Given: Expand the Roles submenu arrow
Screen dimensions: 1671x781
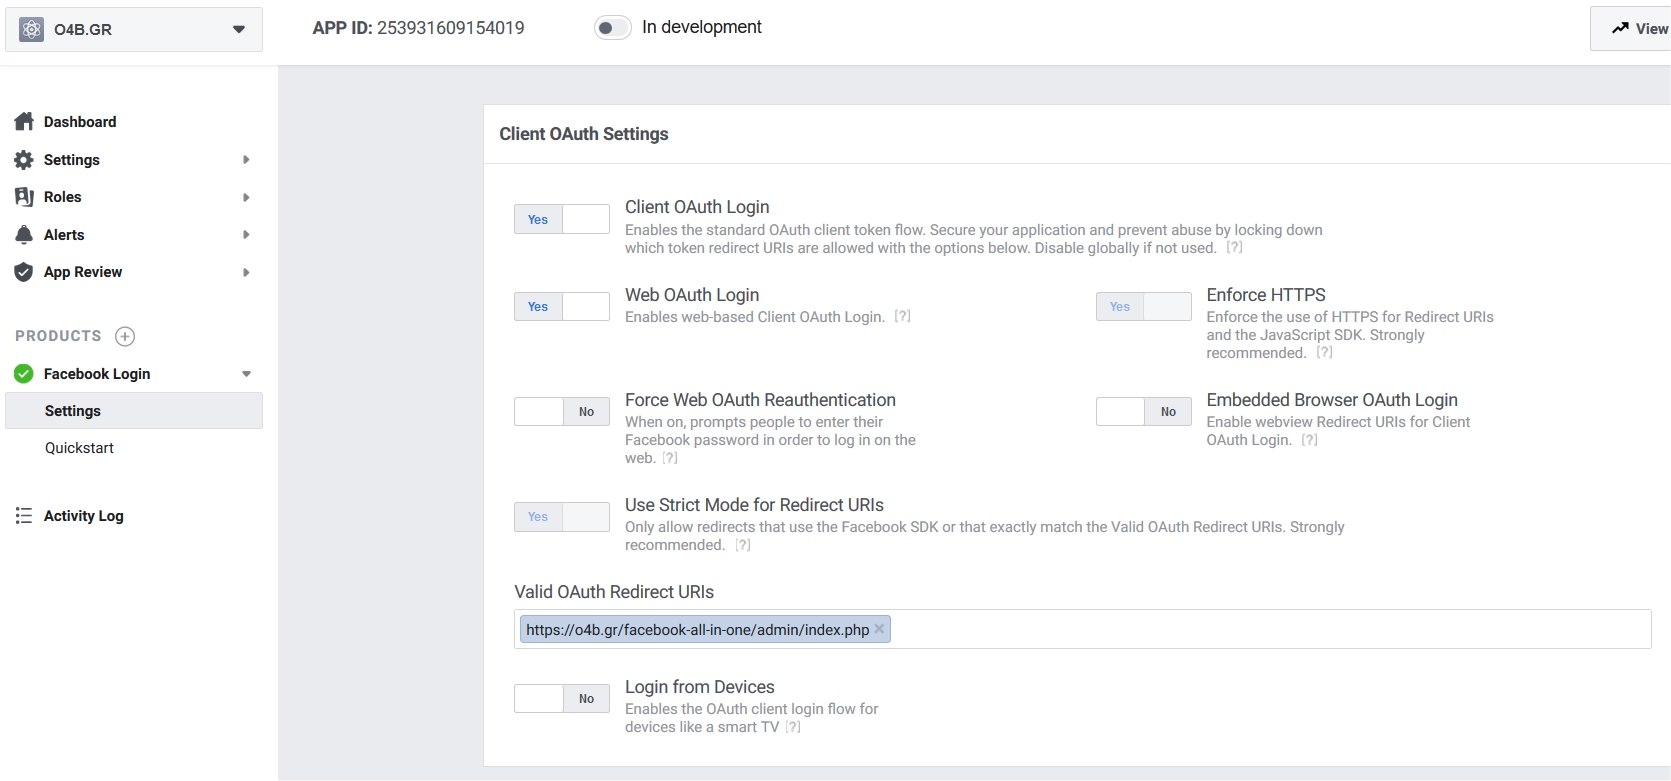Looking at the screenshot, I should (x=246, y=198).
